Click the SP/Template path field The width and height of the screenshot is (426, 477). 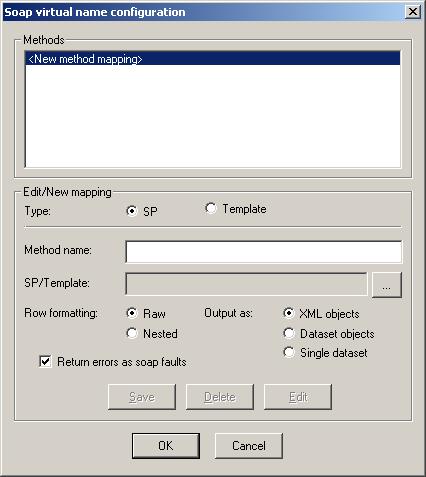(x=246, y=284)
